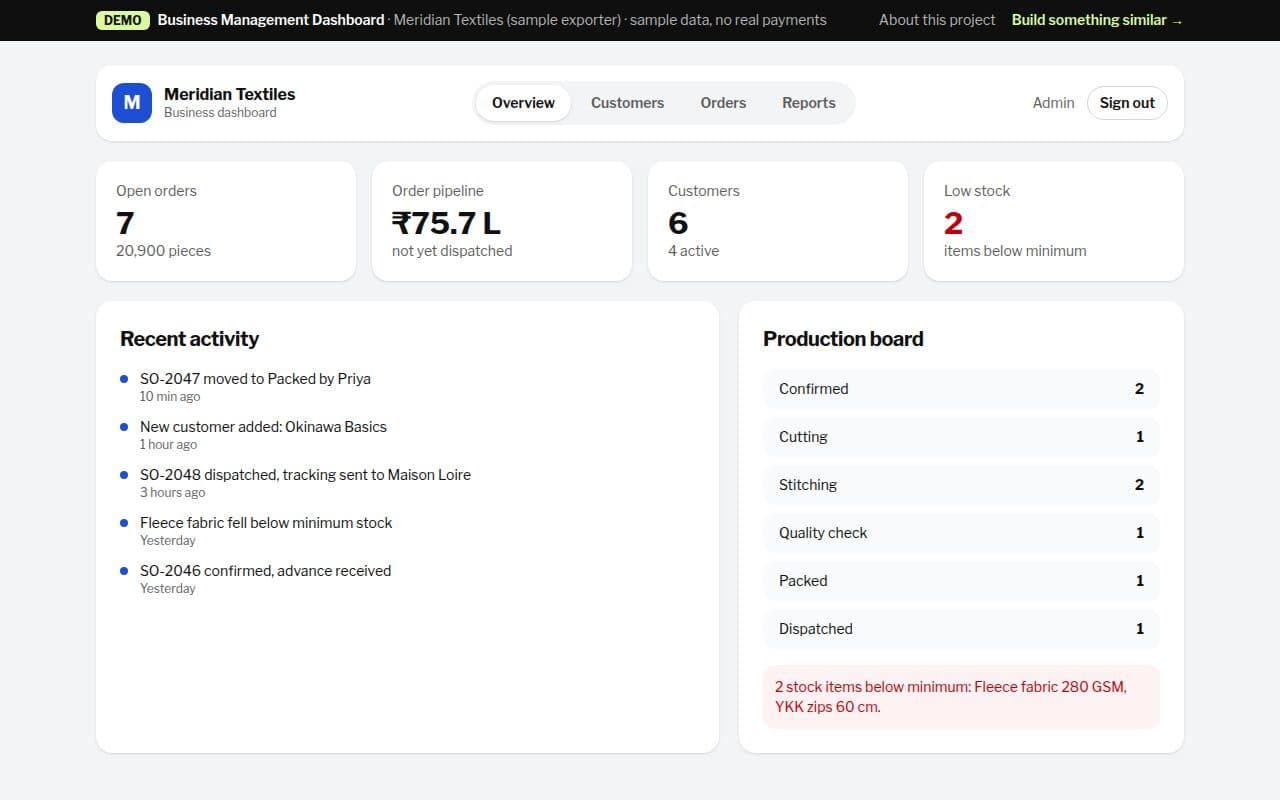Click the Confirmed row in Production board
This screenshot has width=1280, height=800.
point(961,389)
